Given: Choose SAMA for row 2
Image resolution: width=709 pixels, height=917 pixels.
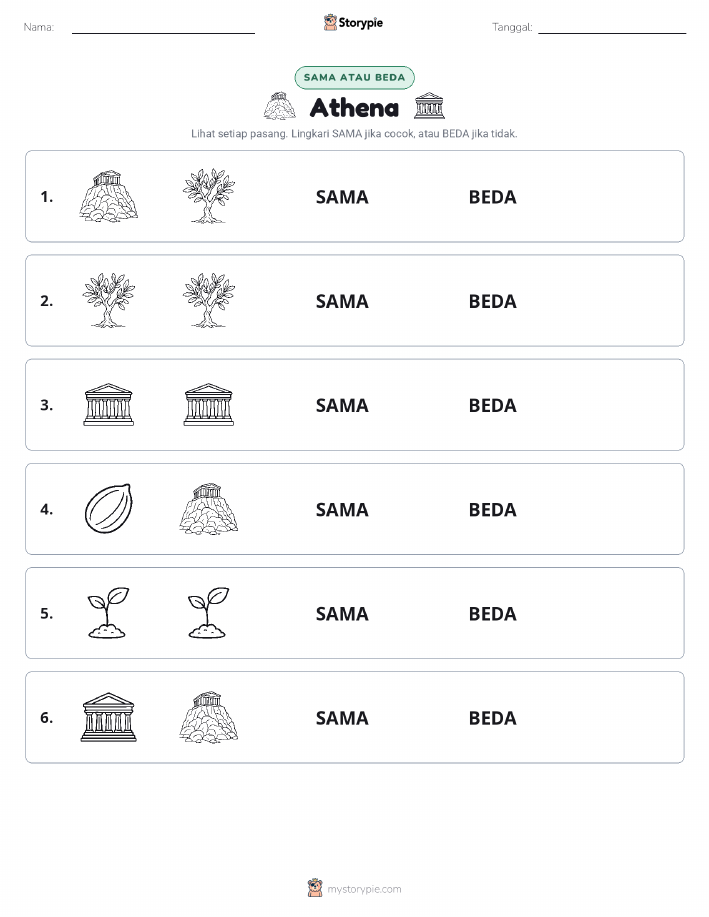Looking at the screenshot, I should tap(342, 301).
